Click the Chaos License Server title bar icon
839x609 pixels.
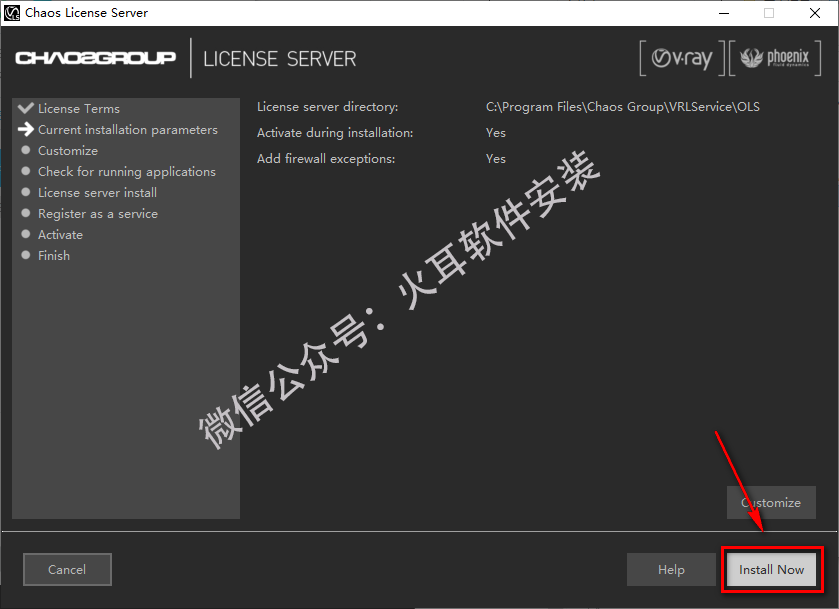[x=11, y=13]
